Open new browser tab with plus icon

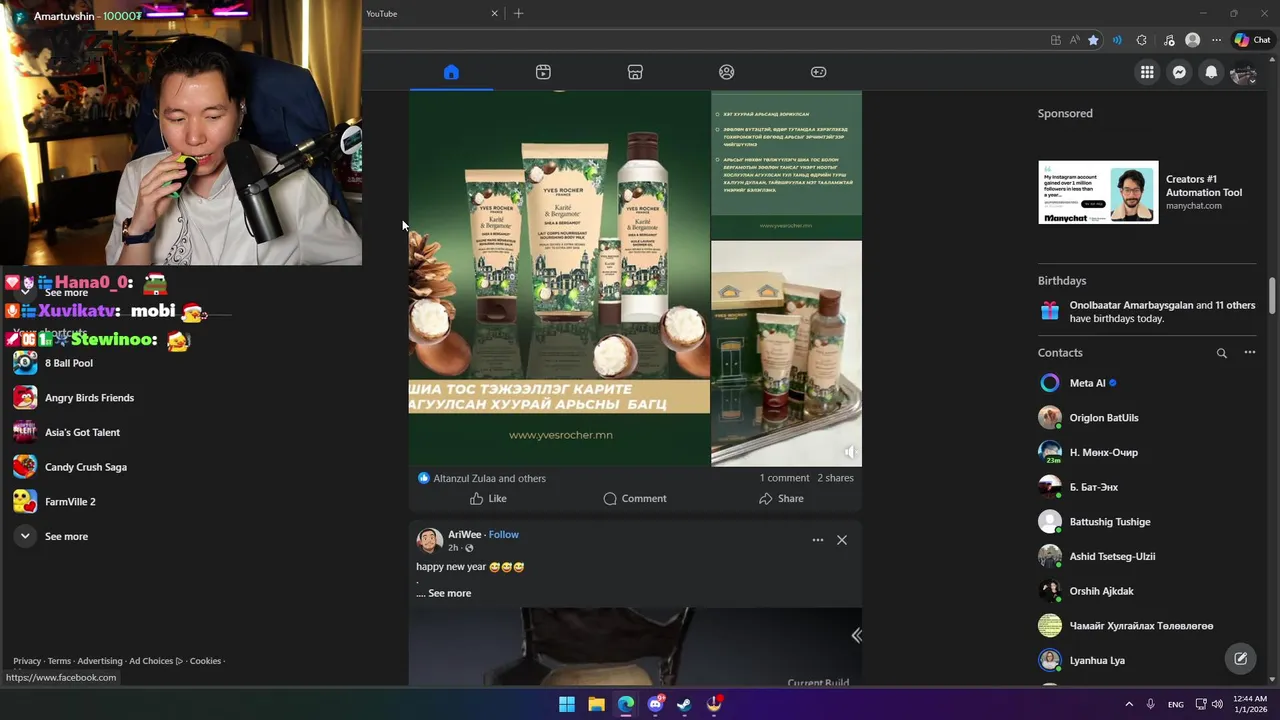coord(518,13)
